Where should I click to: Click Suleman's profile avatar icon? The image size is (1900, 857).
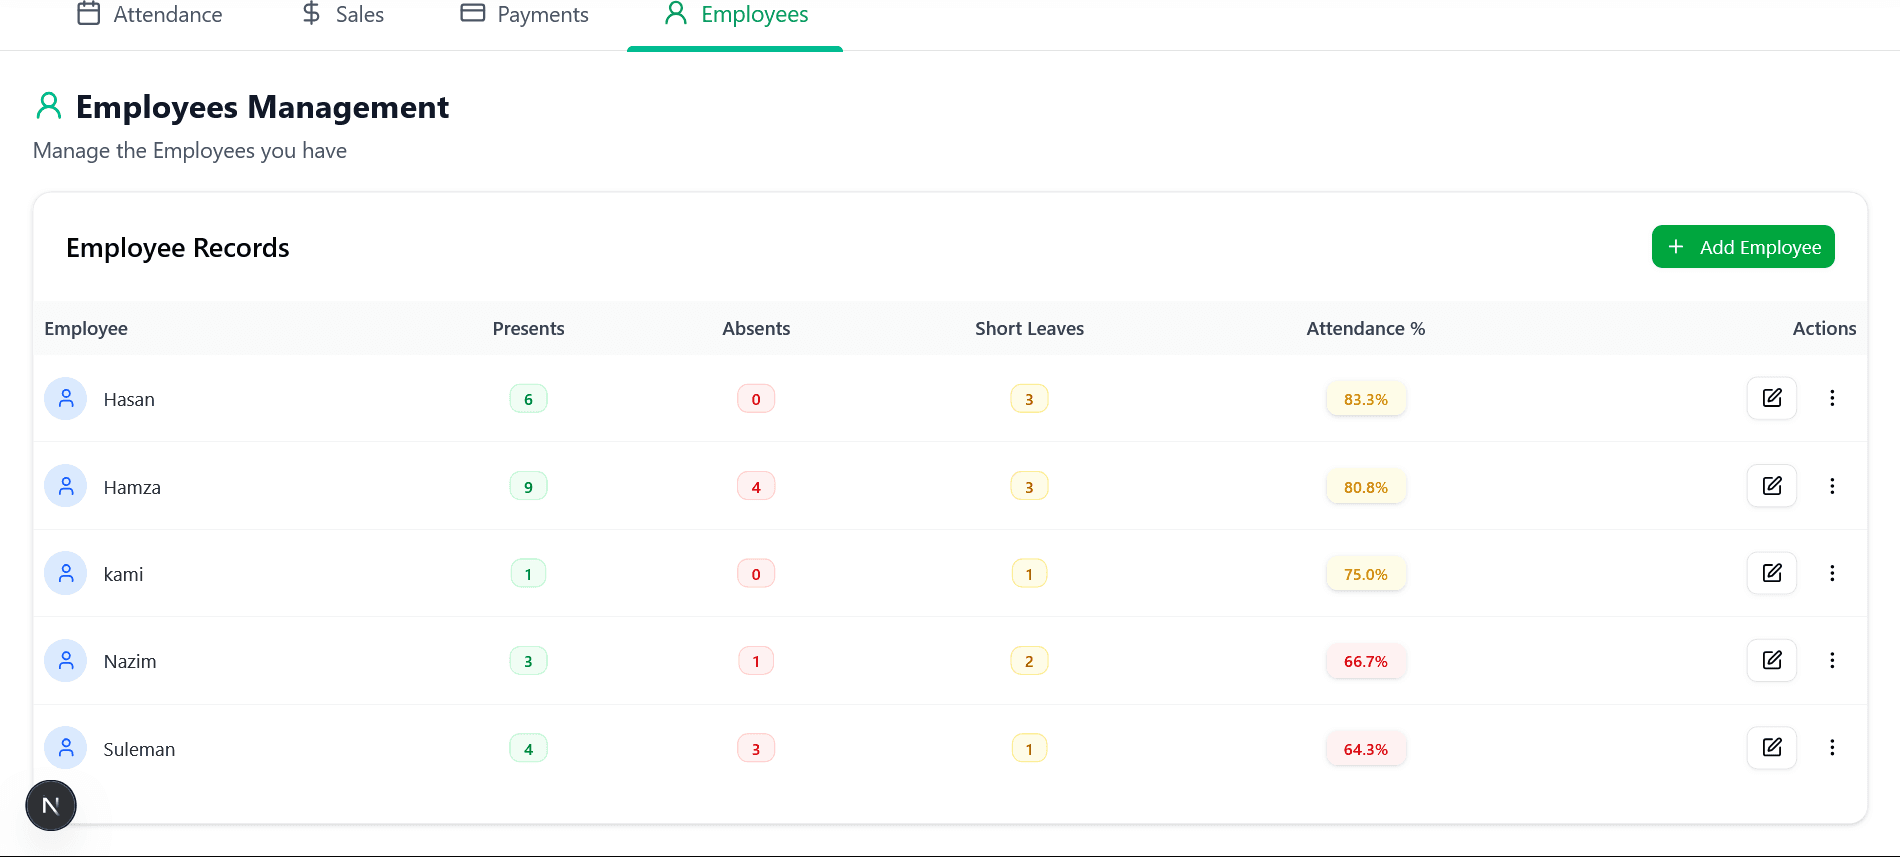tap(66, 747)
